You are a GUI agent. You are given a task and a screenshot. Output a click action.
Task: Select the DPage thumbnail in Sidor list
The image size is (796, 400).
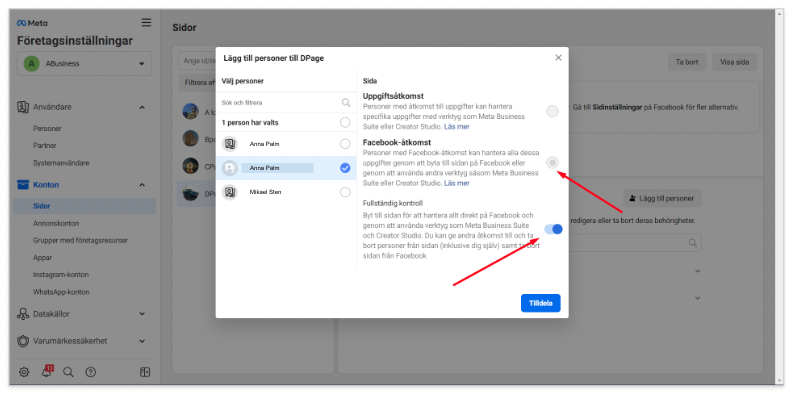coord(191,193)
